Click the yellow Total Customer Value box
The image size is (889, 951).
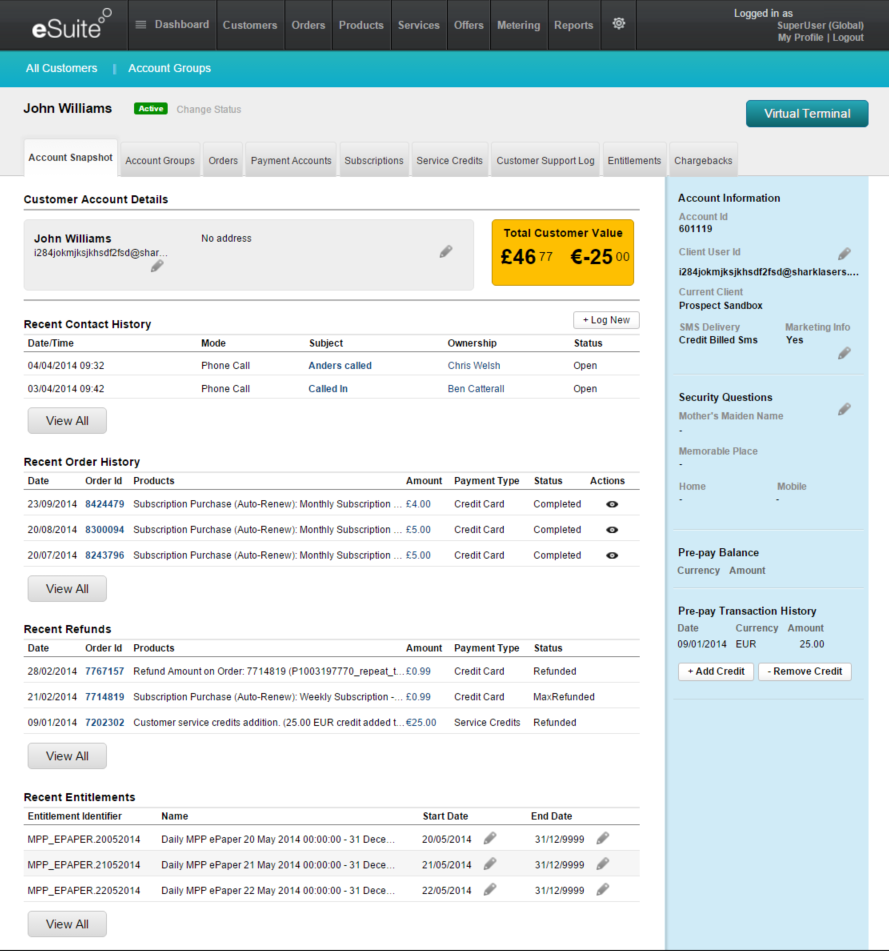point(563,252)
